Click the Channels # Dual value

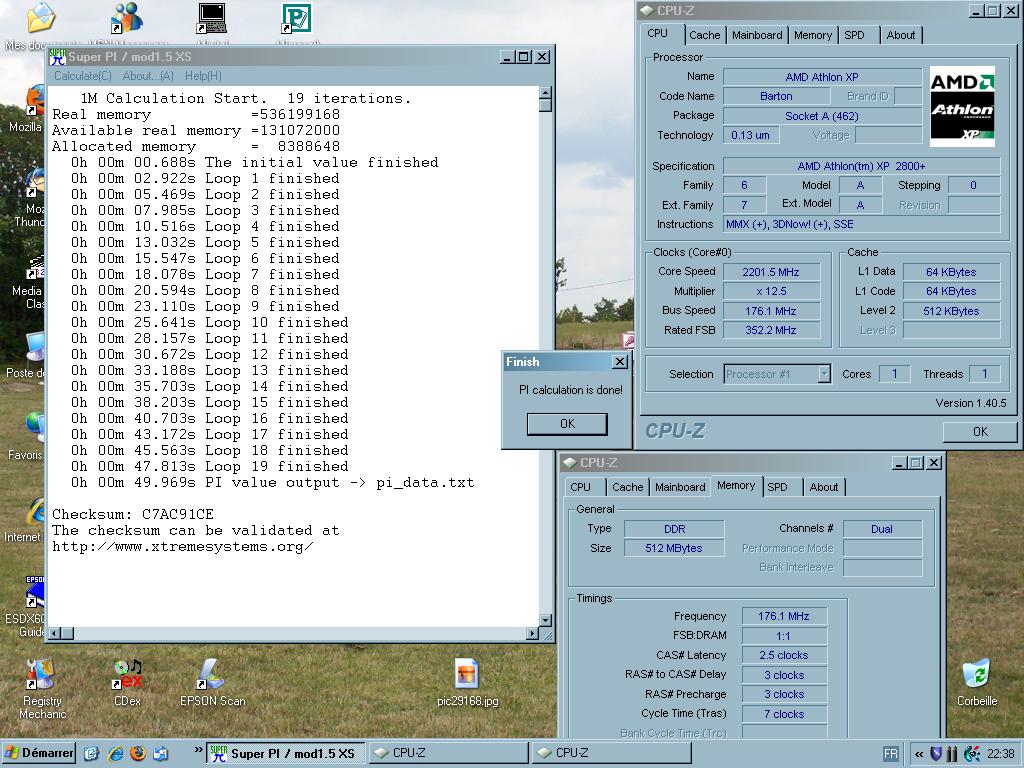(x=882, y=529)
